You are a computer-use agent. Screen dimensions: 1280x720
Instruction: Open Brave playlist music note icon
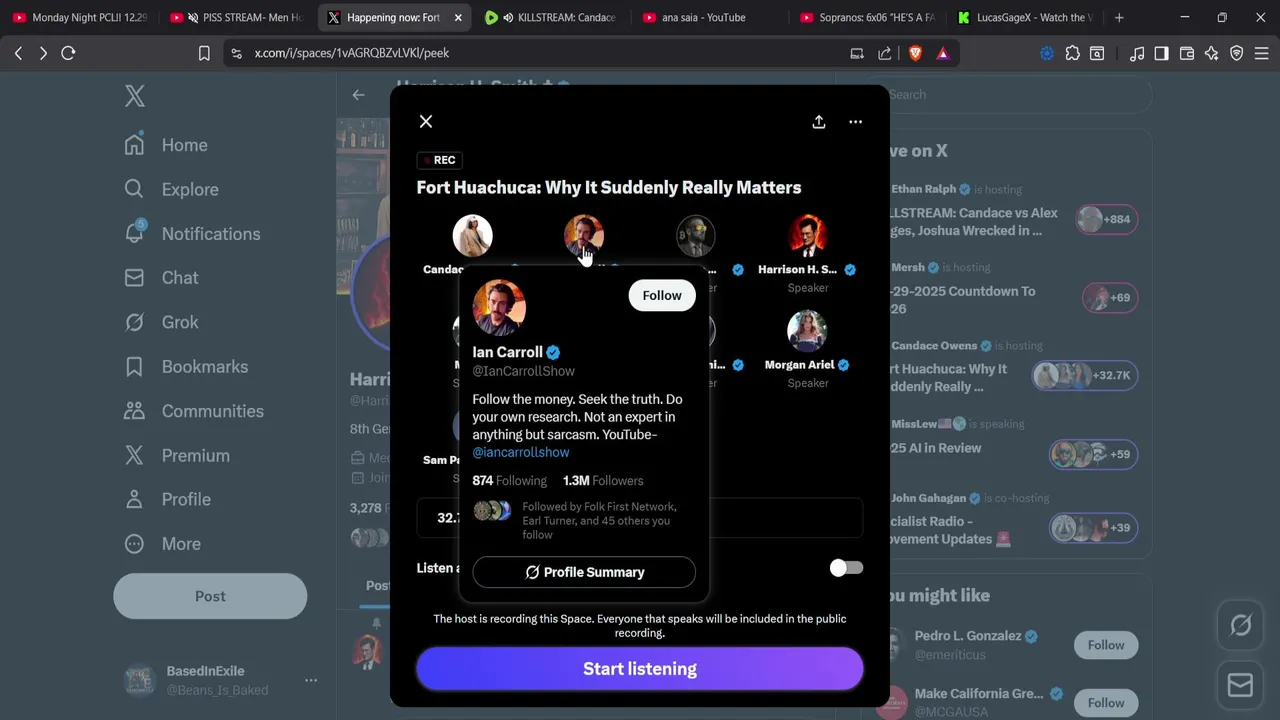[1136, 53]
